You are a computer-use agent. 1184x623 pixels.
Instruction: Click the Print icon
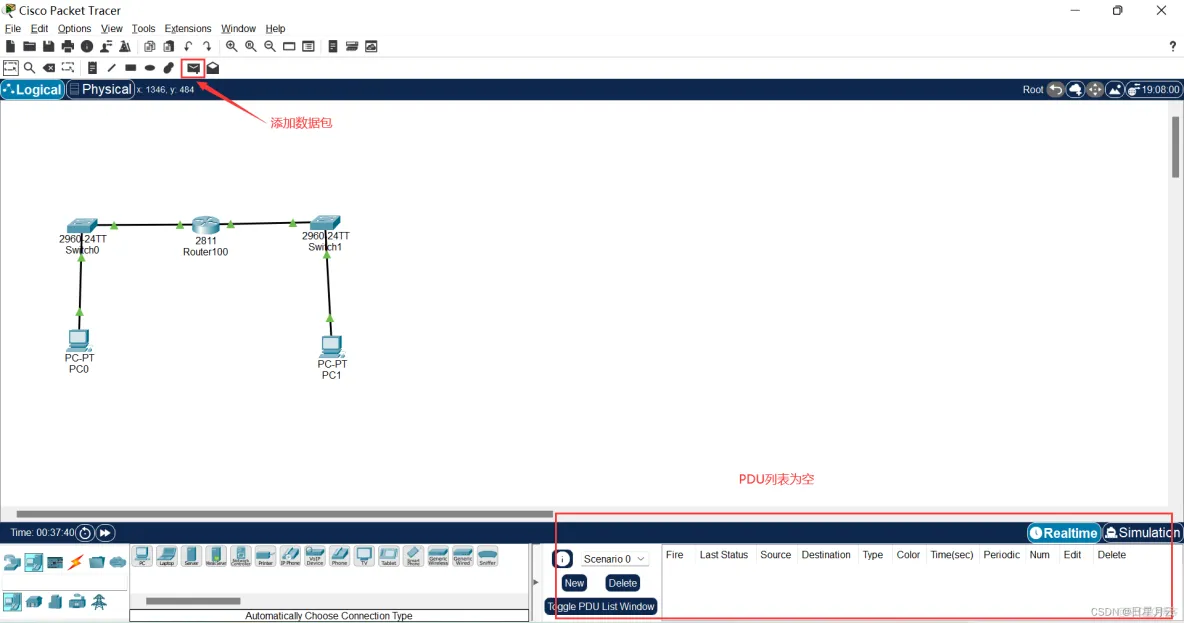[x=68, y=47]
